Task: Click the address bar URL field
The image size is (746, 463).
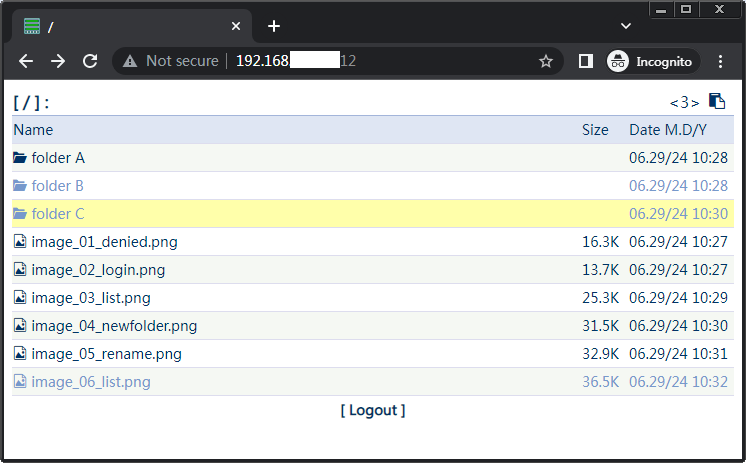Action: point(380,61)
